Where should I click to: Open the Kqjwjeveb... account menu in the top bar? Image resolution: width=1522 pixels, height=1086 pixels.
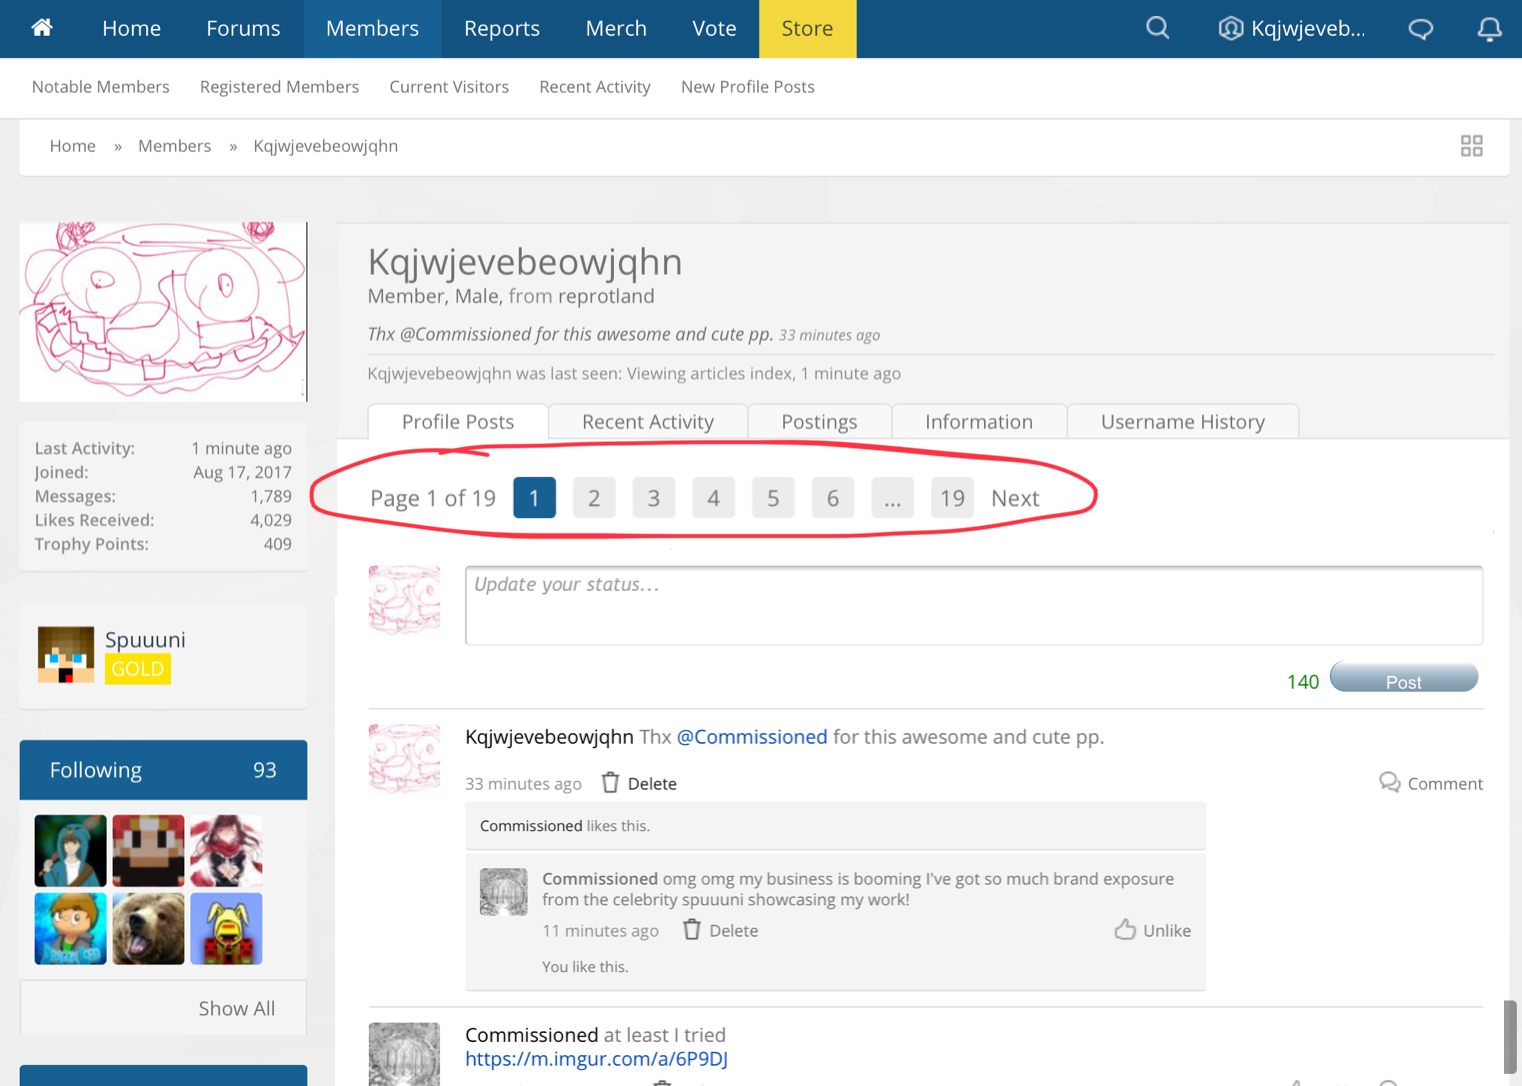[1291, 28]
